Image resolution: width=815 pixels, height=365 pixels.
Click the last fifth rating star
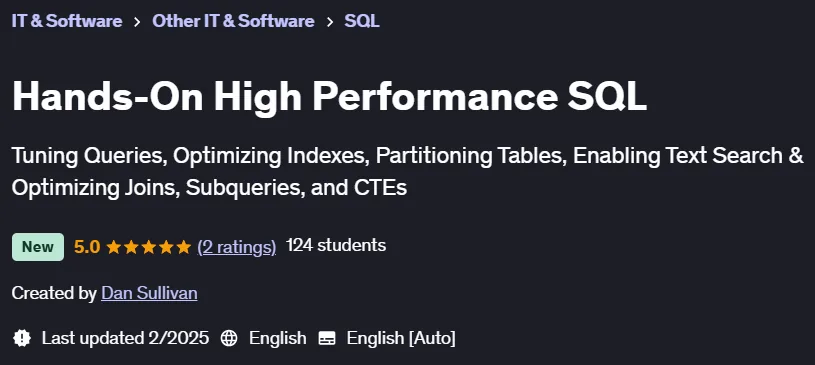click(184, 247)
